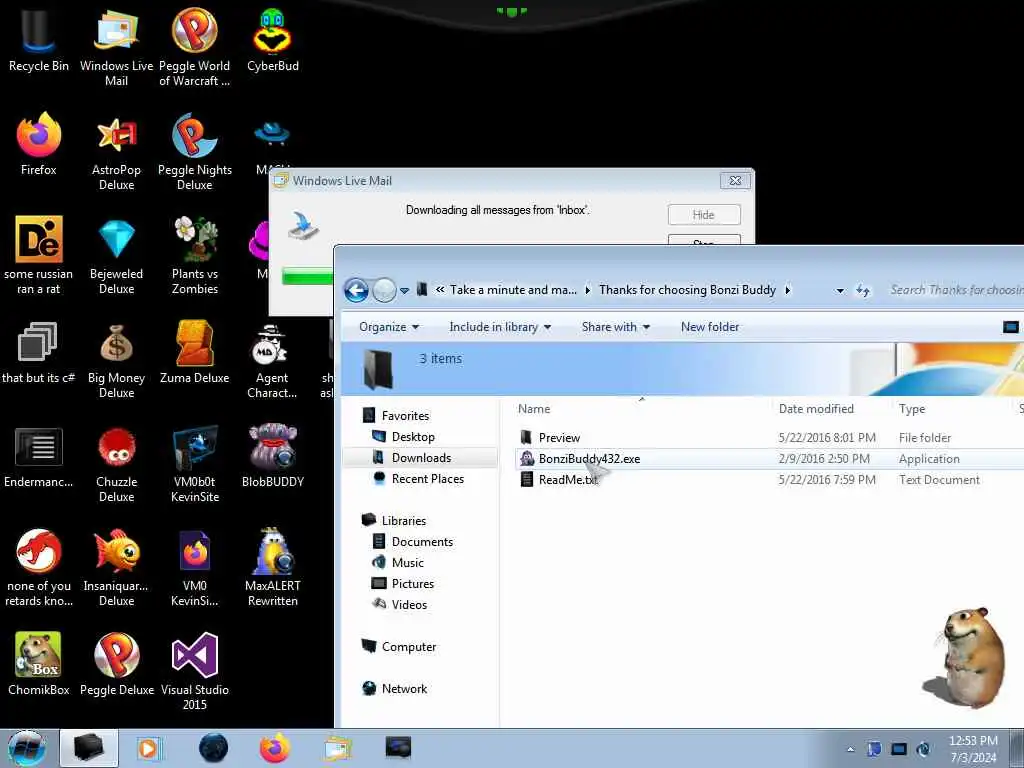
Task: Select the 'some russian ran a rat' icon
Action: [39, 255]
